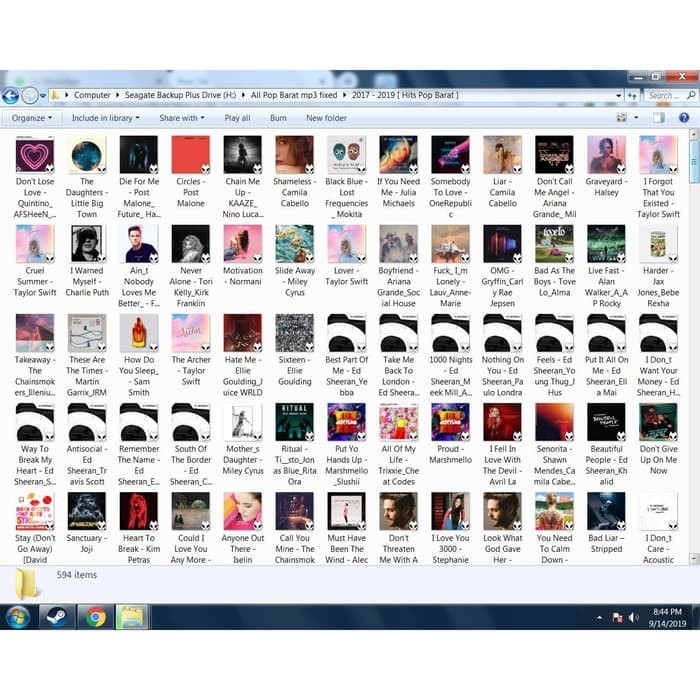Click the Back navigation arrow
Viewport: 700px width, 700px height.
coord(11,96)
